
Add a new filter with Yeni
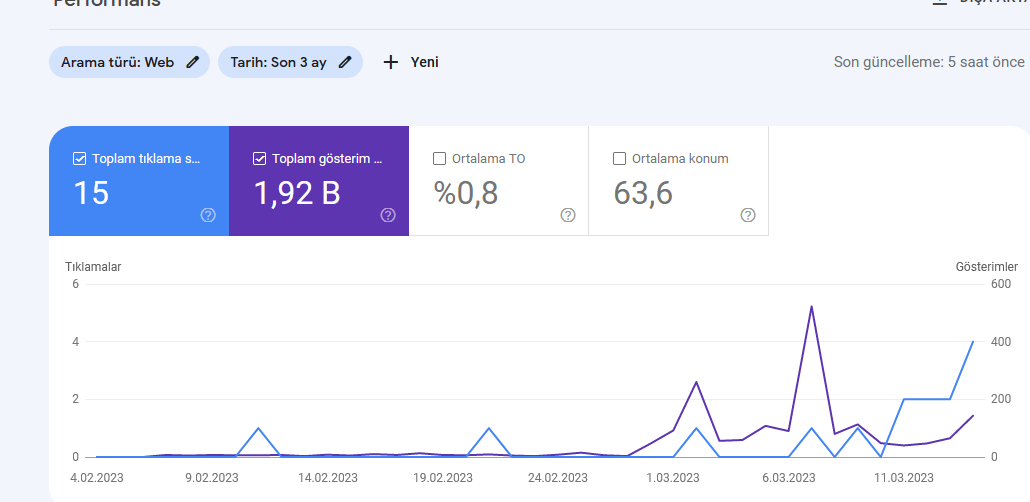411,62
